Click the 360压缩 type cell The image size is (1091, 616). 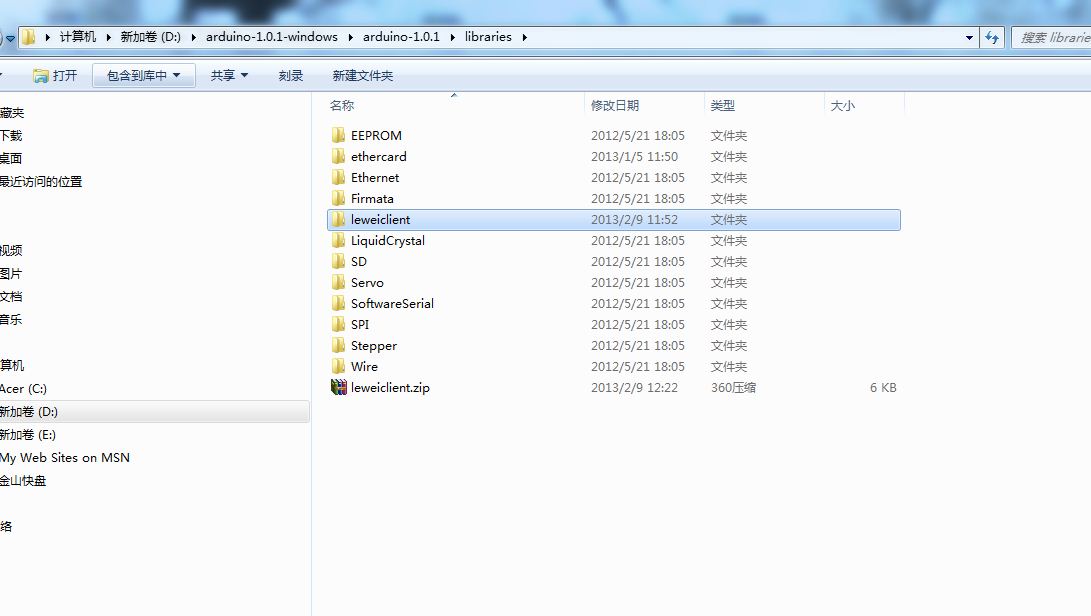click(733, 387)
